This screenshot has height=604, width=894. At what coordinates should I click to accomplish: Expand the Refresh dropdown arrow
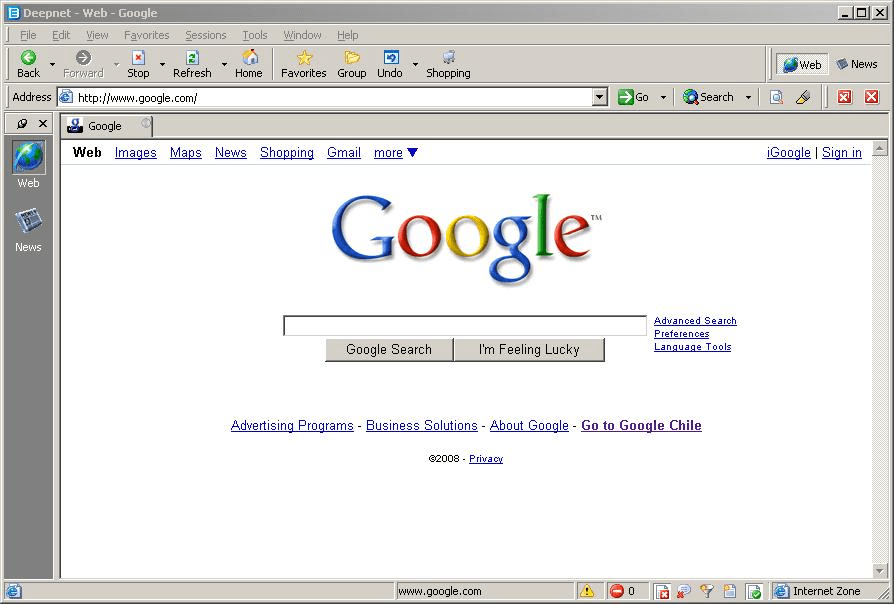tap(224, 64)
